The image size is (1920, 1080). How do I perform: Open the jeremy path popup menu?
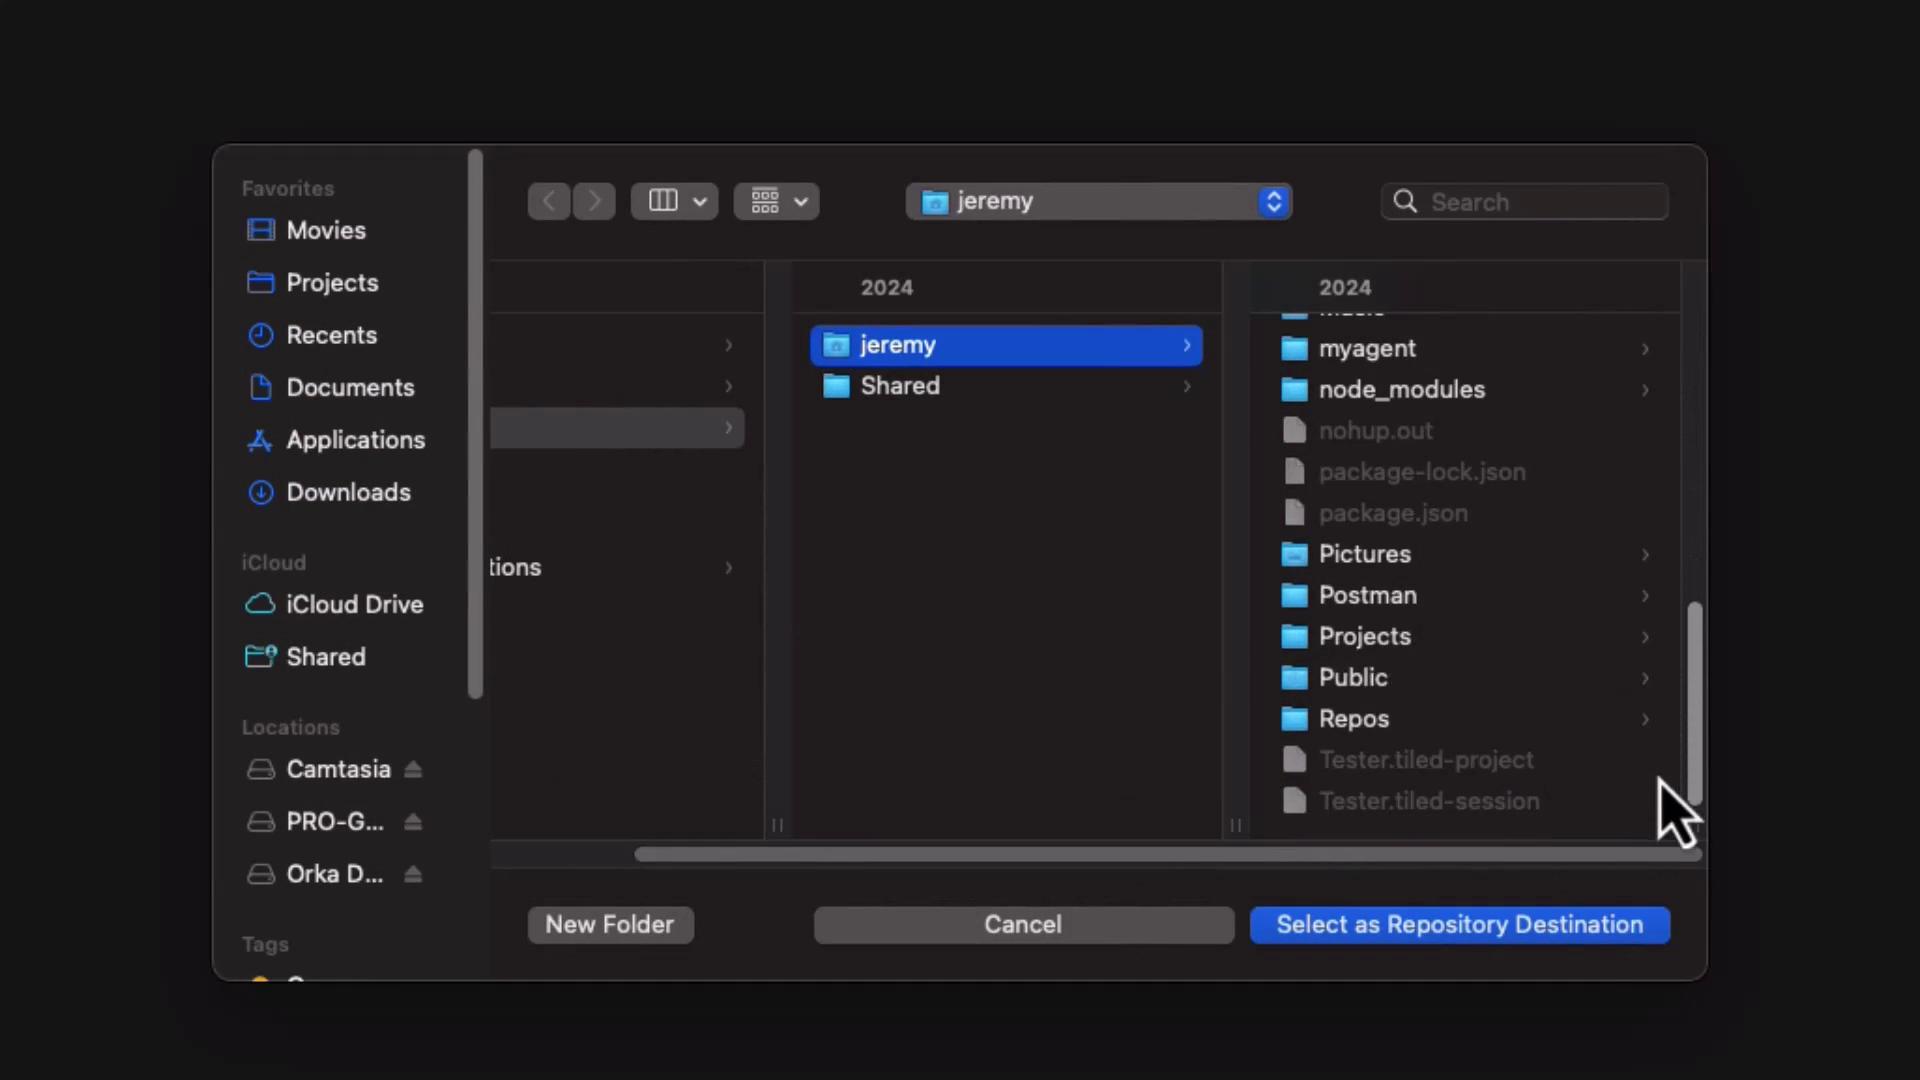[1098, 201]
